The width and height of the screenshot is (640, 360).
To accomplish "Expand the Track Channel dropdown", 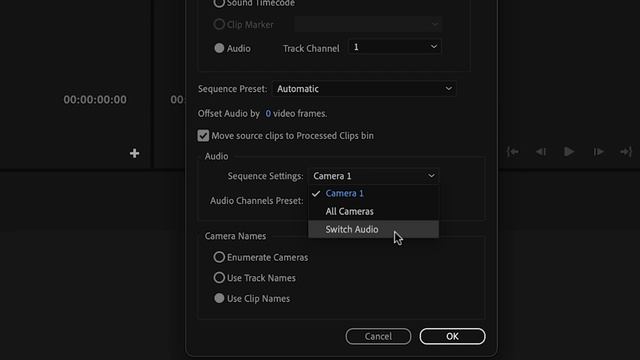I will tap(395, 47).
